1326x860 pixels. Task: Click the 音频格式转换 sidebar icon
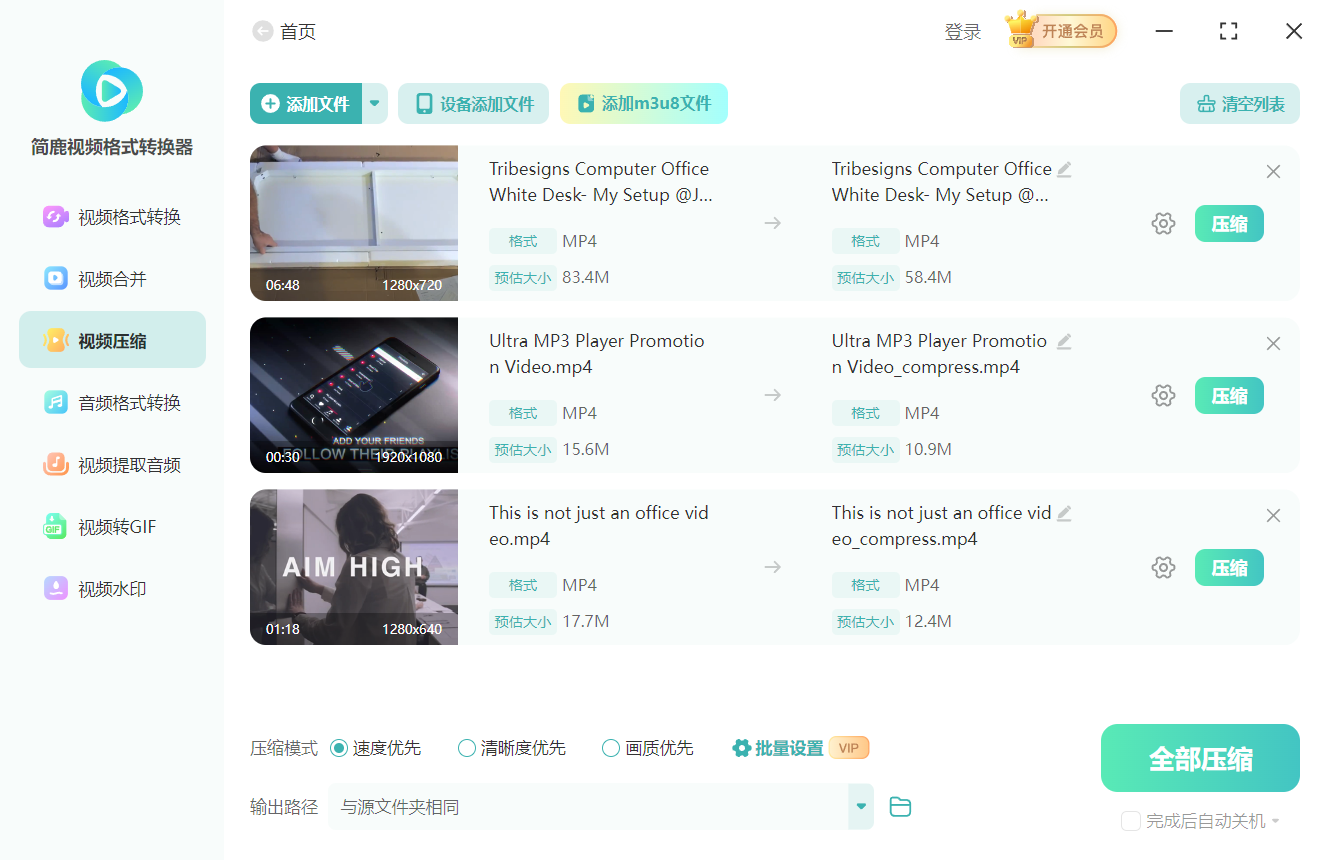[55, 403]
